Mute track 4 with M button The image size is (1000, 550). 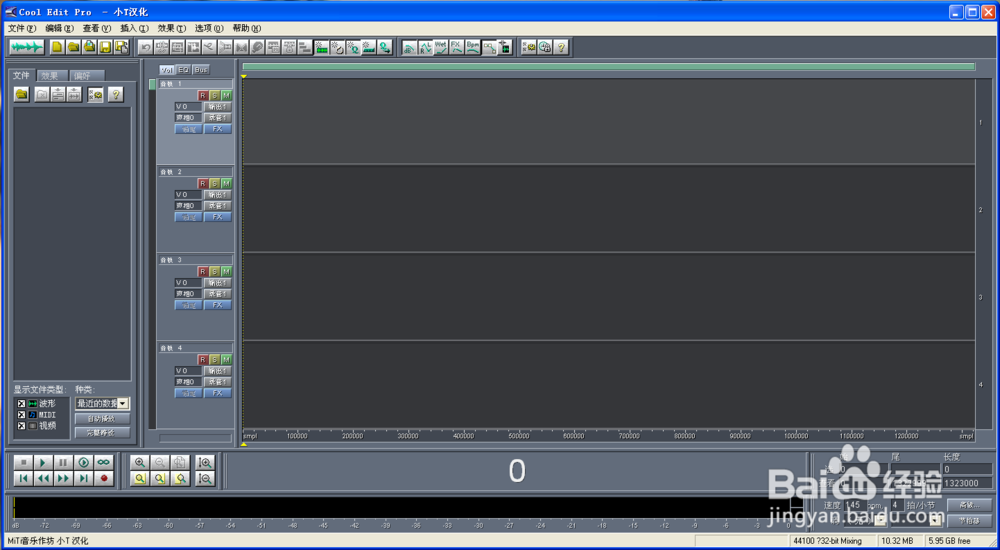226,359
